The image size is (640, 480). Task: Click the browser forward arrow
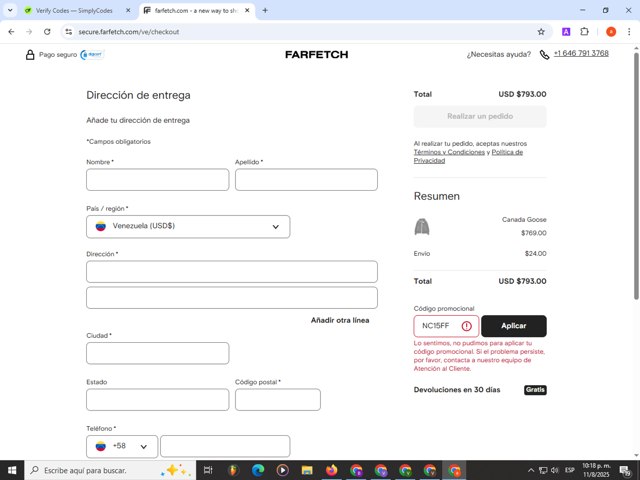tap(29, 32)
